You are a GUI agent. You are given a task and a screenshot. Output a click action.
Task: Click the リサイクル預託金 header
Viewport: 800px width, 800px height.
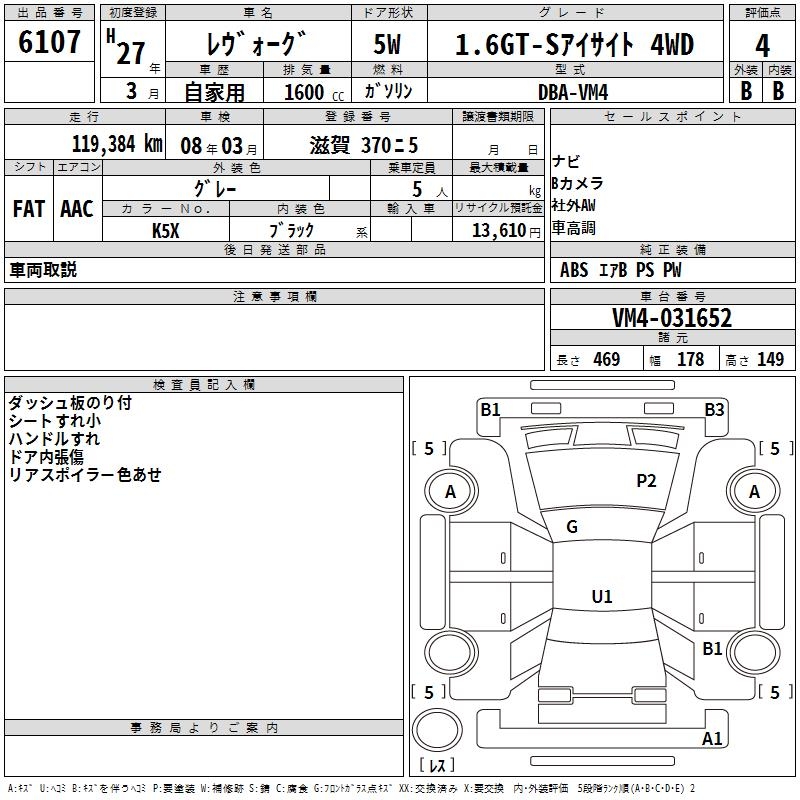(498, 208)
